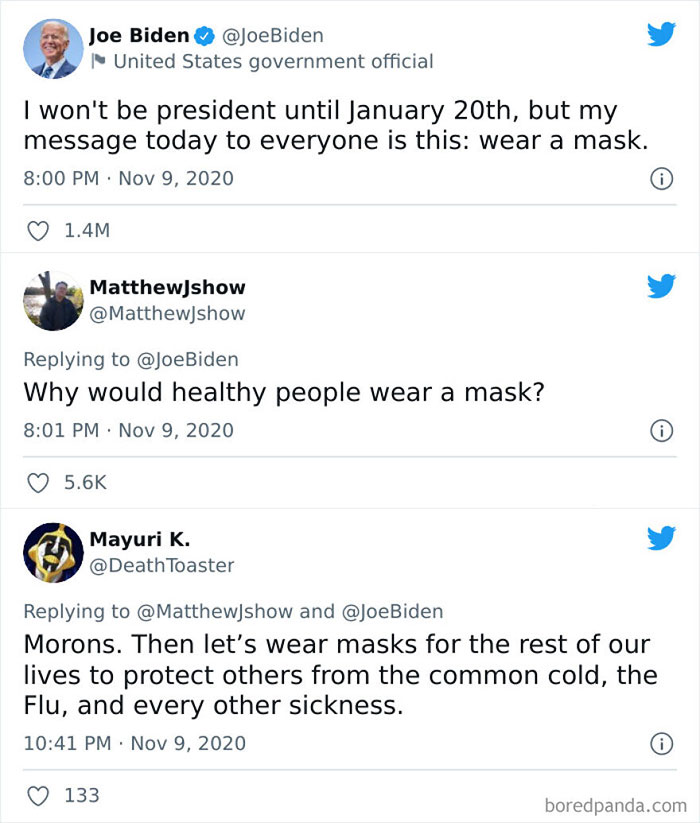Toggle the like heart on MatthewJshow's reply

click(x=37, y=481)
